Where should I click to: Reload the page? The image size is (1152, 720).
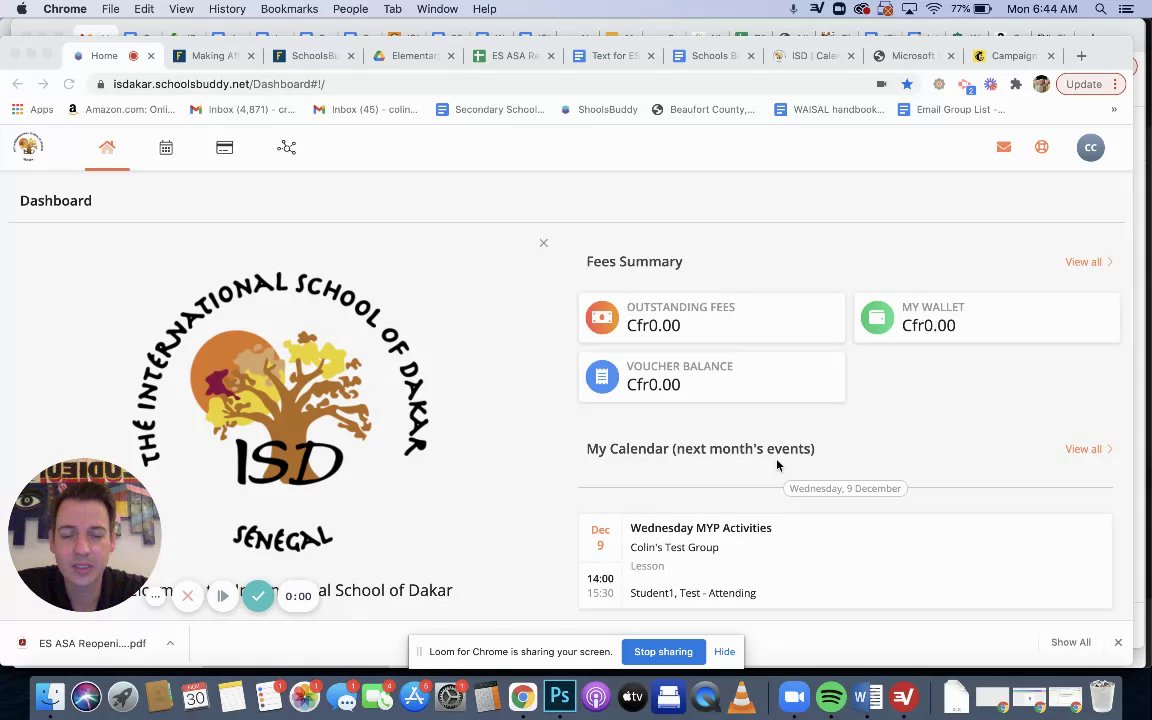[69, 84]
